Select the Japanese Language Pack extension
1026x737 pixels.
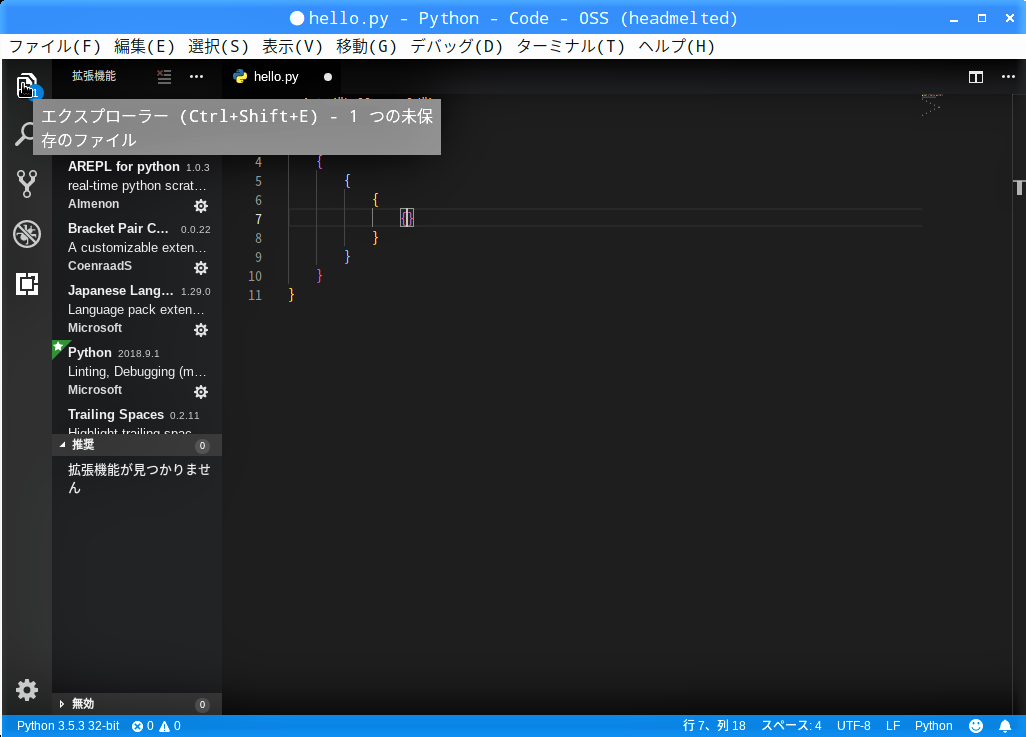[137, 310]
